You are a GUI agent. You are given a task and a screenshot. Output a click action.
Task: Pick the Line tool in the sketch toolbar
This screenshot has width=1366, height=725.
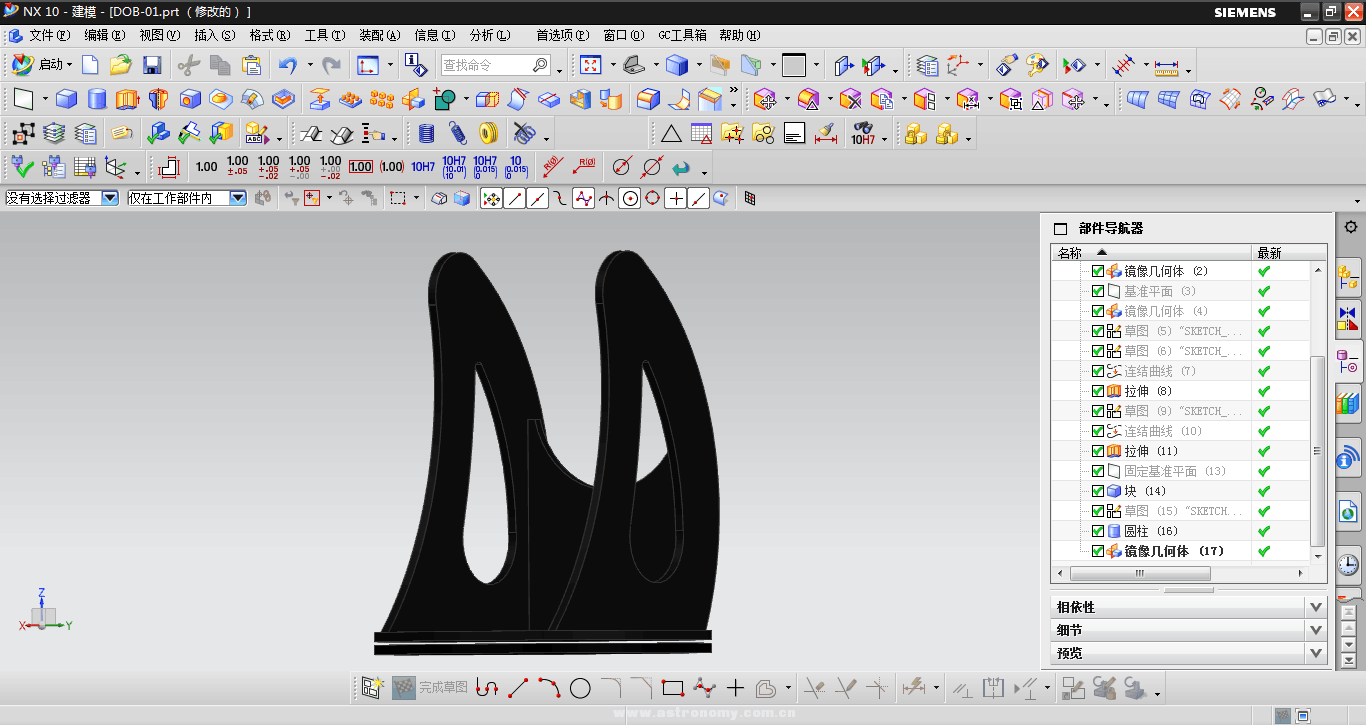pos(518,688)
